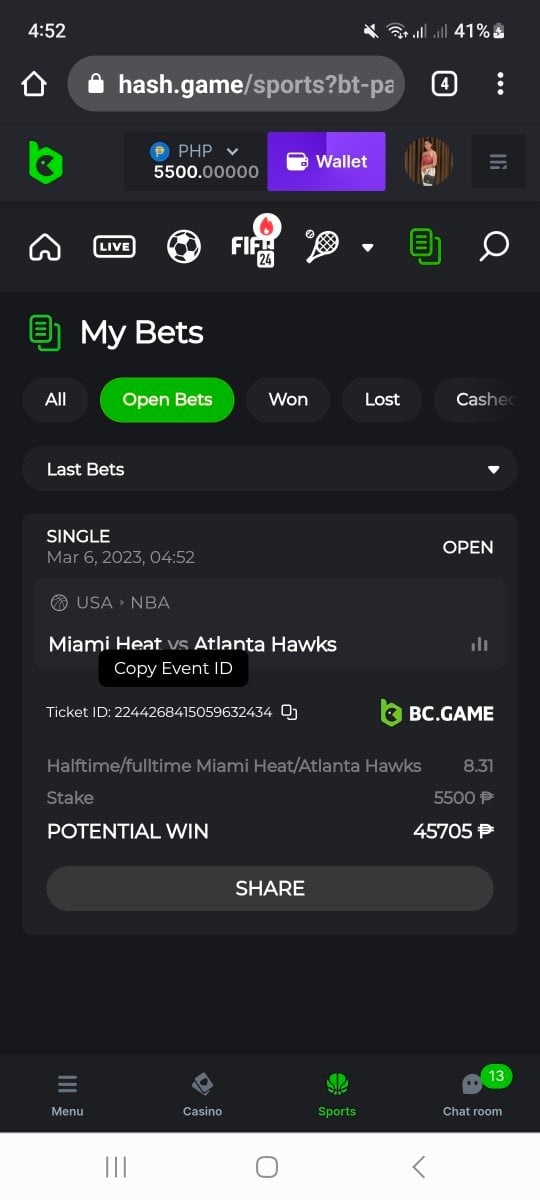Open the FIFA 24 category icon
The height and width of the screenshot is (1200, 540).
click(255, 241)
